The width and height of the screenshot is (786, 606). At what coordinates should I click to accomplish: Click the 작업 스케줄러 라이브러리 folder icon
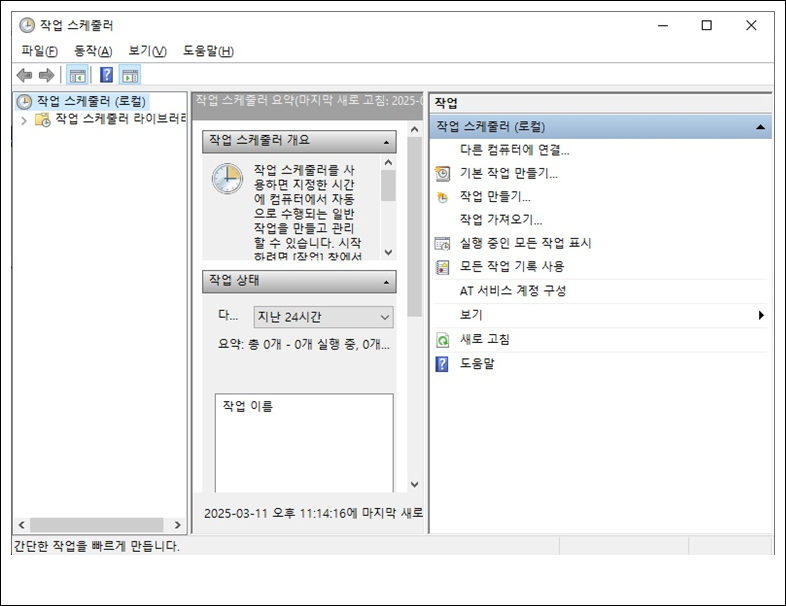coord(43,119)
